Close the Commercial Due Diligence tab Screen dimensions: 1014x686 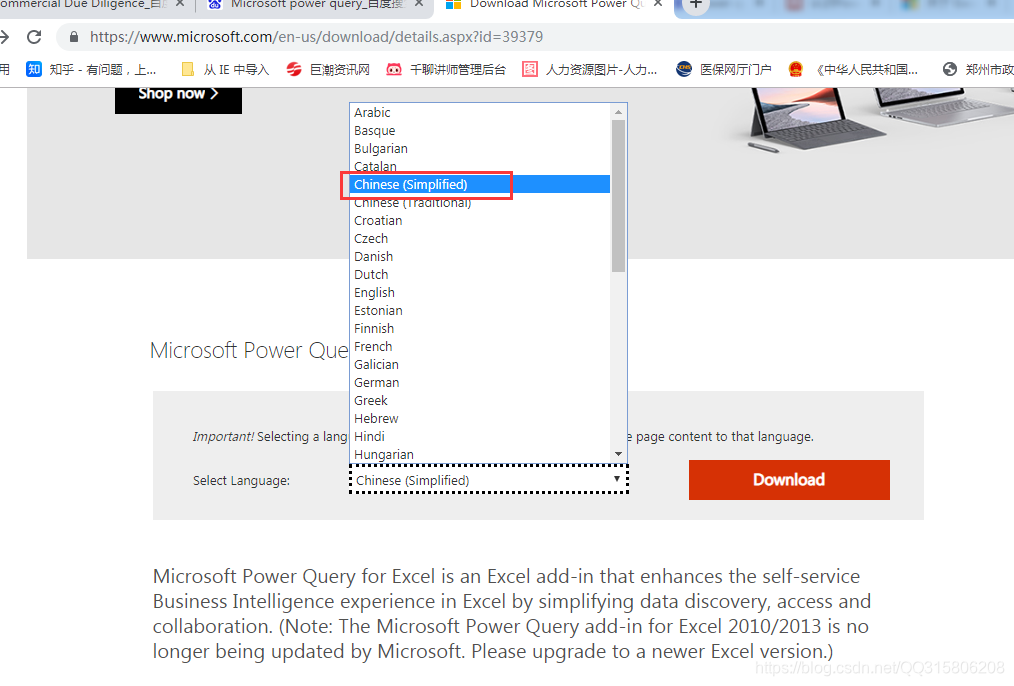[180, 4]
